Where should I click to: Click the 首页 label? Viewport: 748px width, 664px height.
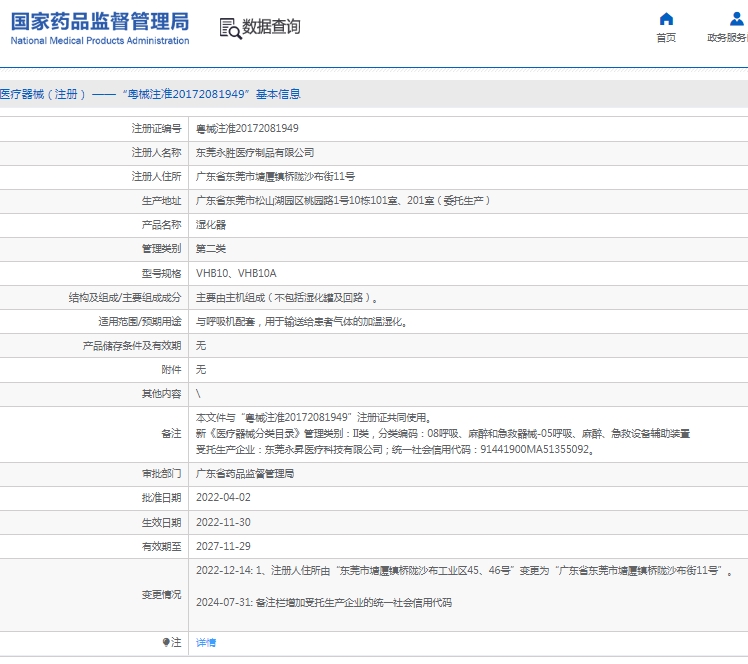click(x=666, y=38)
